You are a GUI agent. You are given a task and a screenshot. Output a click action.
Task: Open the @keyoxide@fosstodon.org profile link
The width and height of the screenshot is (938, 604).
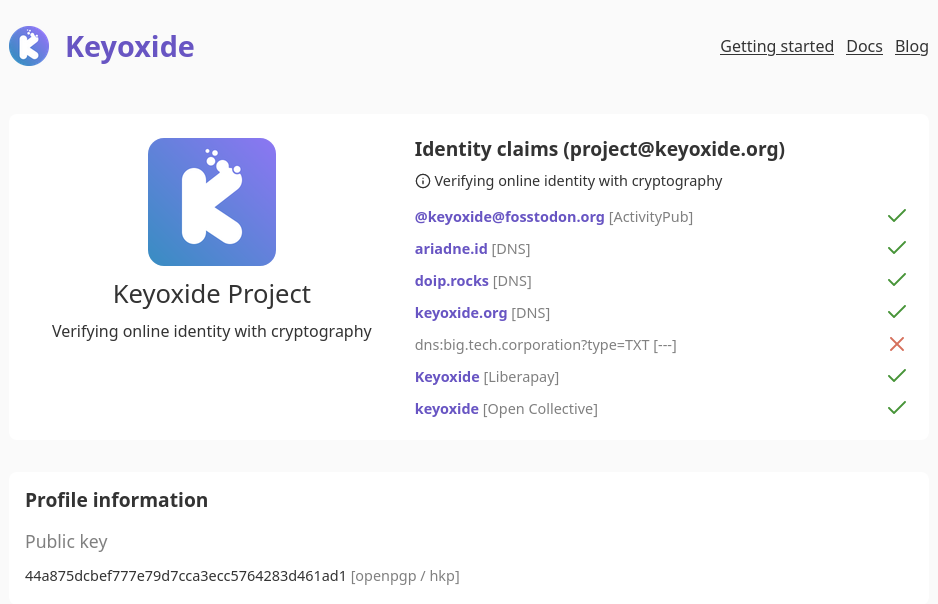[510, 217]
